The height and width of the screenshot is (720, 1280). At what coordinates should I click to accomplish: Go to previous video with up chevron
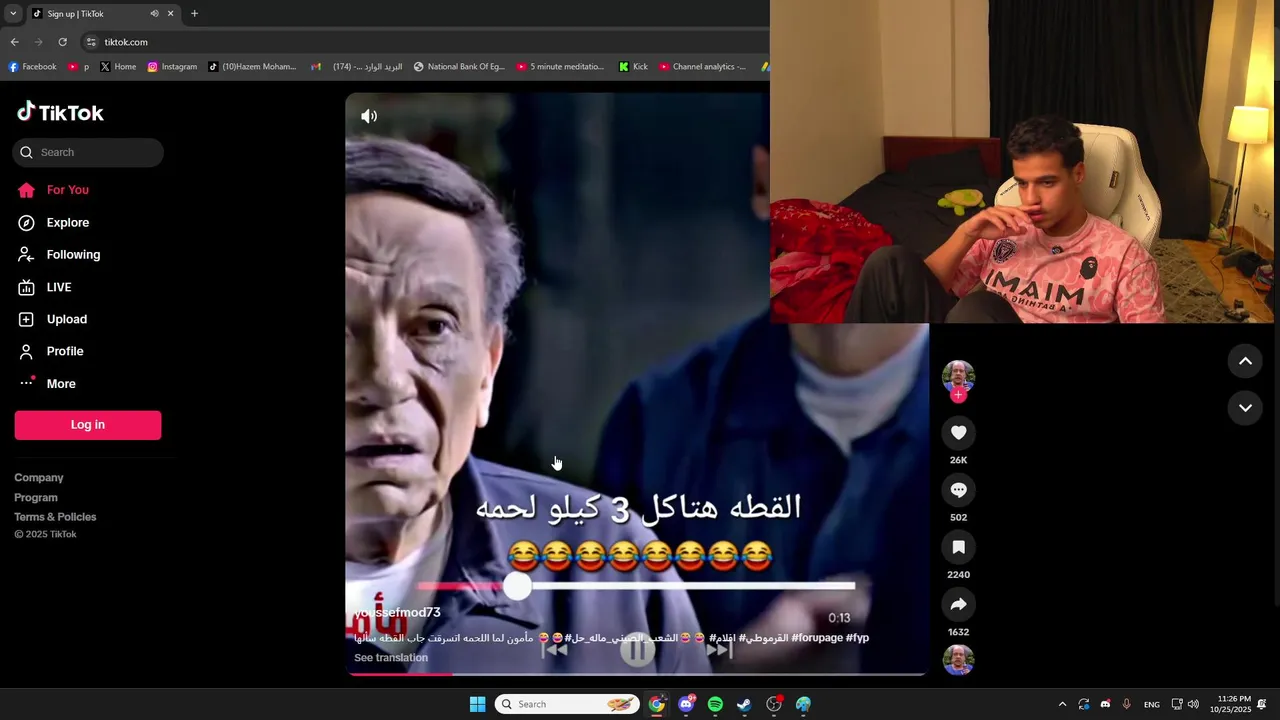(x=1245, y=361)
